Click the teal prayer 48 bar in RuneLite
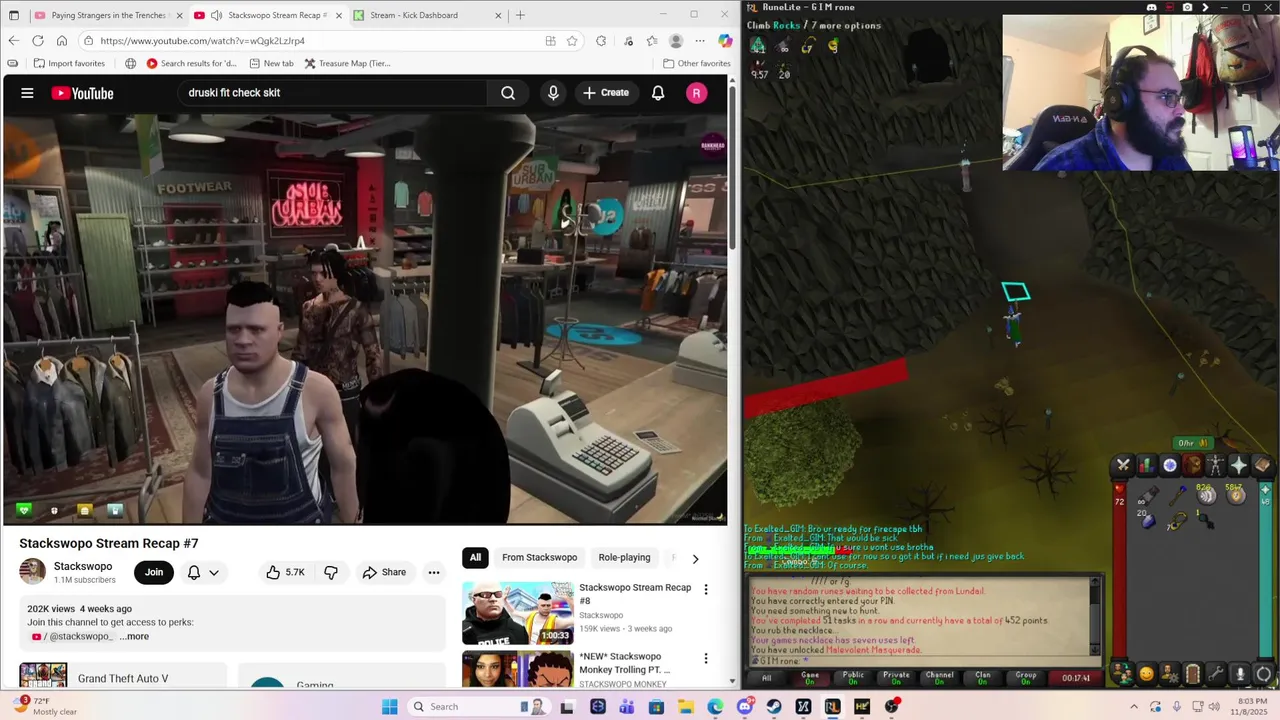Screen dimensions: 1280x720 coord(1266,570)
